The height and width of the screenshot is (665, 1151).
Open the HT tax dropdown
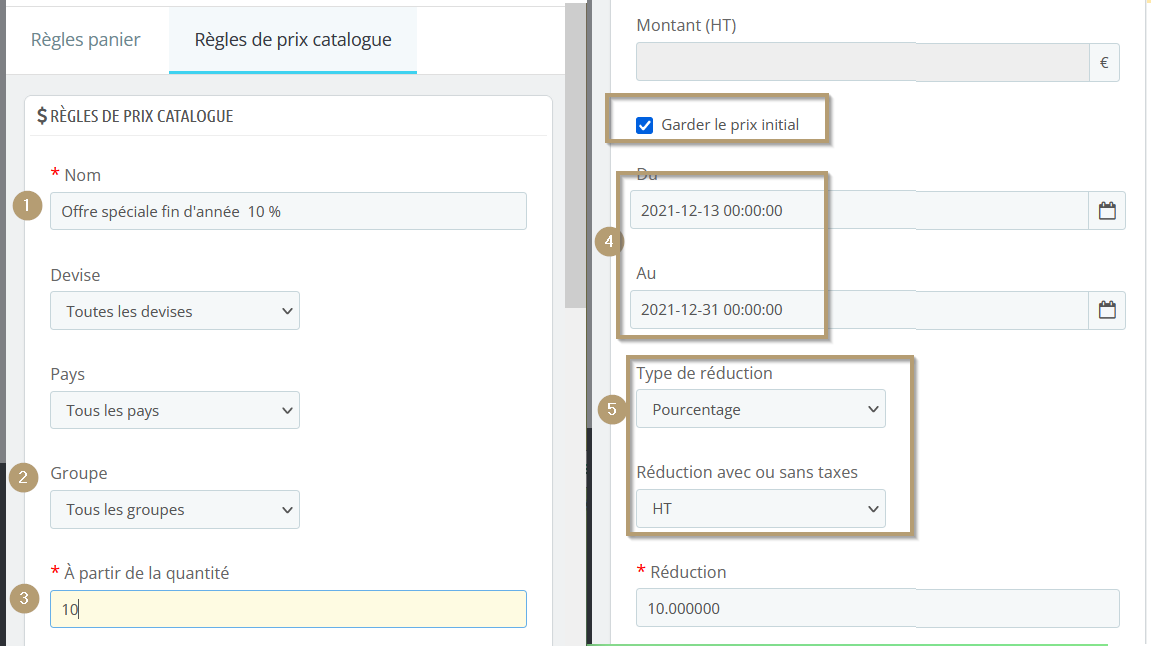click(x=760, y=509)
